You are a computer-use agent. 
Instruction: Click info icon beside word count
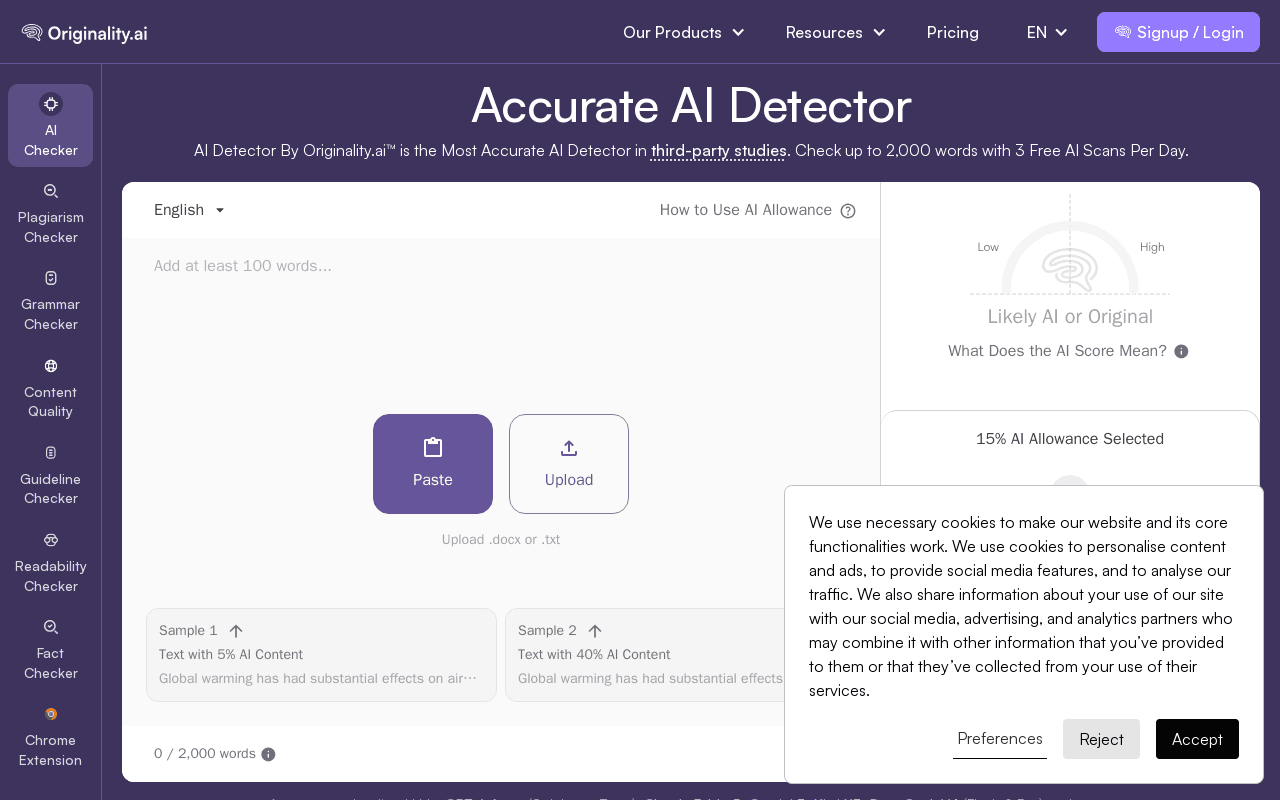click(268, 754)
